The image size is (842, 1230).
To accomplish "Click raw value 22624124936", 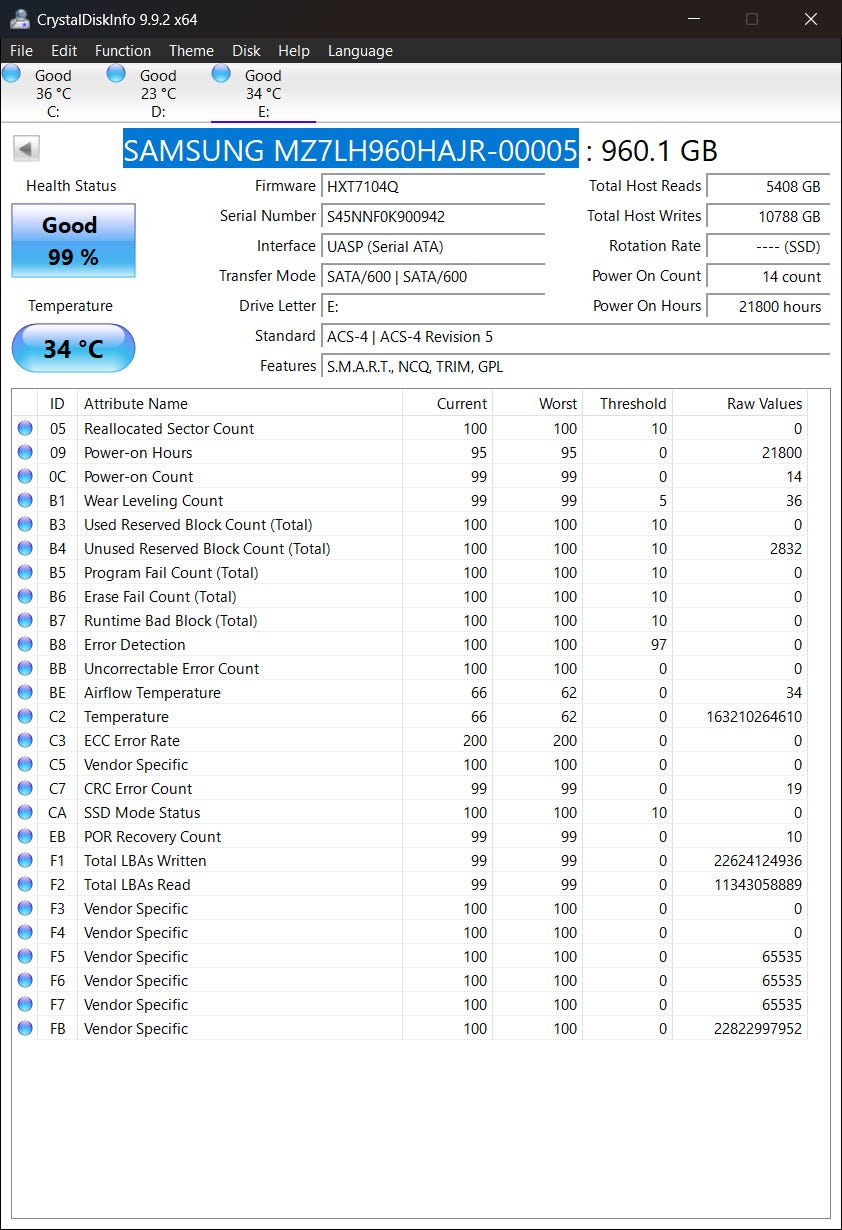I will [758, 861].
